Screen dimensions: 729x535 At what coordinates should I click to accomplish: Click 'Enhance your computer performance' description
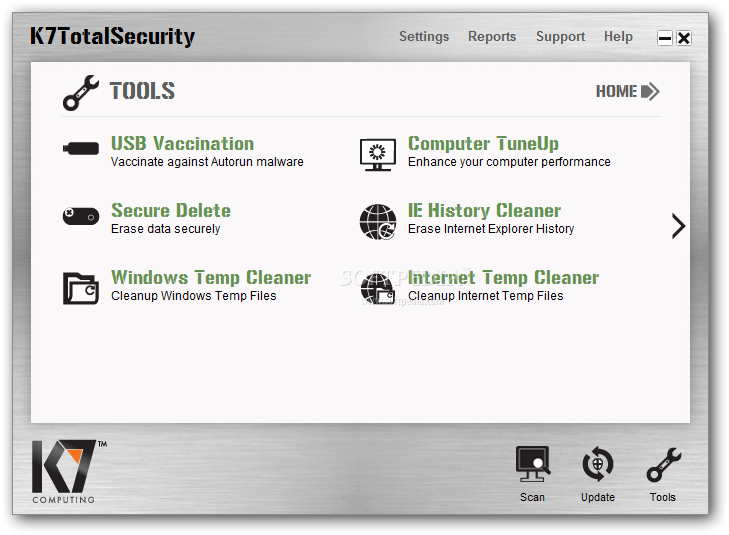(x=509, y=162)
